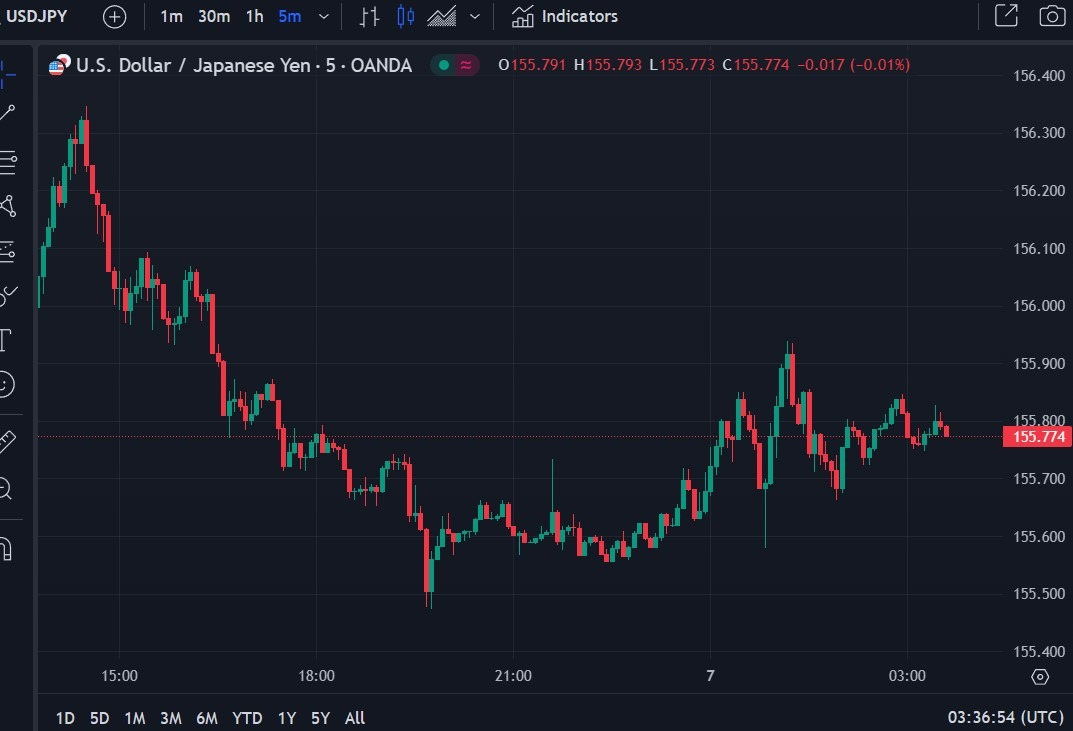This screenshot has width=1073, height=731.
Task: Select the Text tool in the sidebar
Action: 6,340
